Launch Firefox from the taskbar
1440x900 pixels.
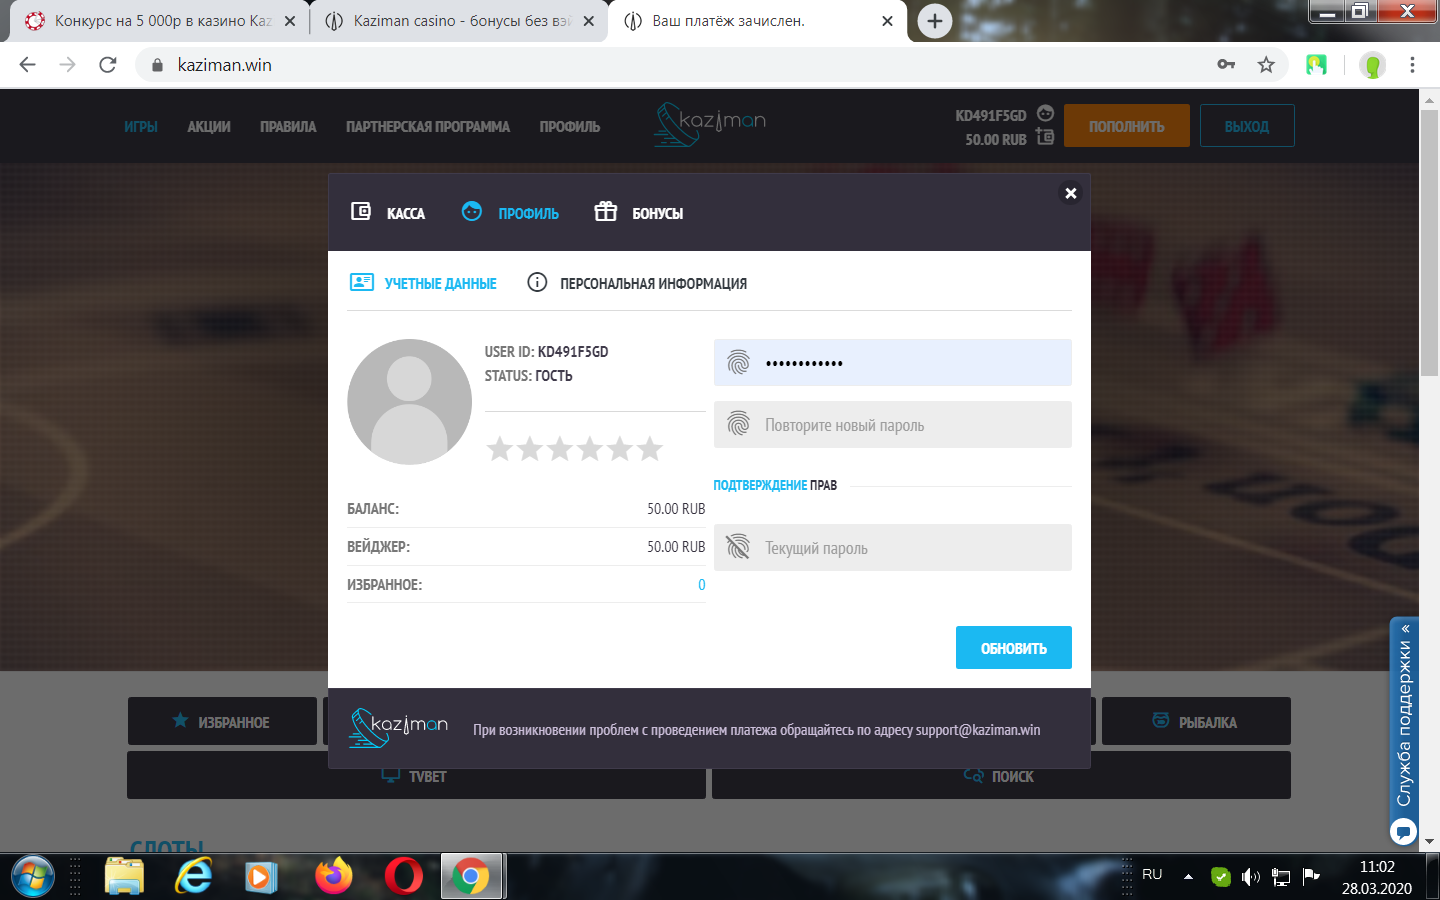coord(333,877)
